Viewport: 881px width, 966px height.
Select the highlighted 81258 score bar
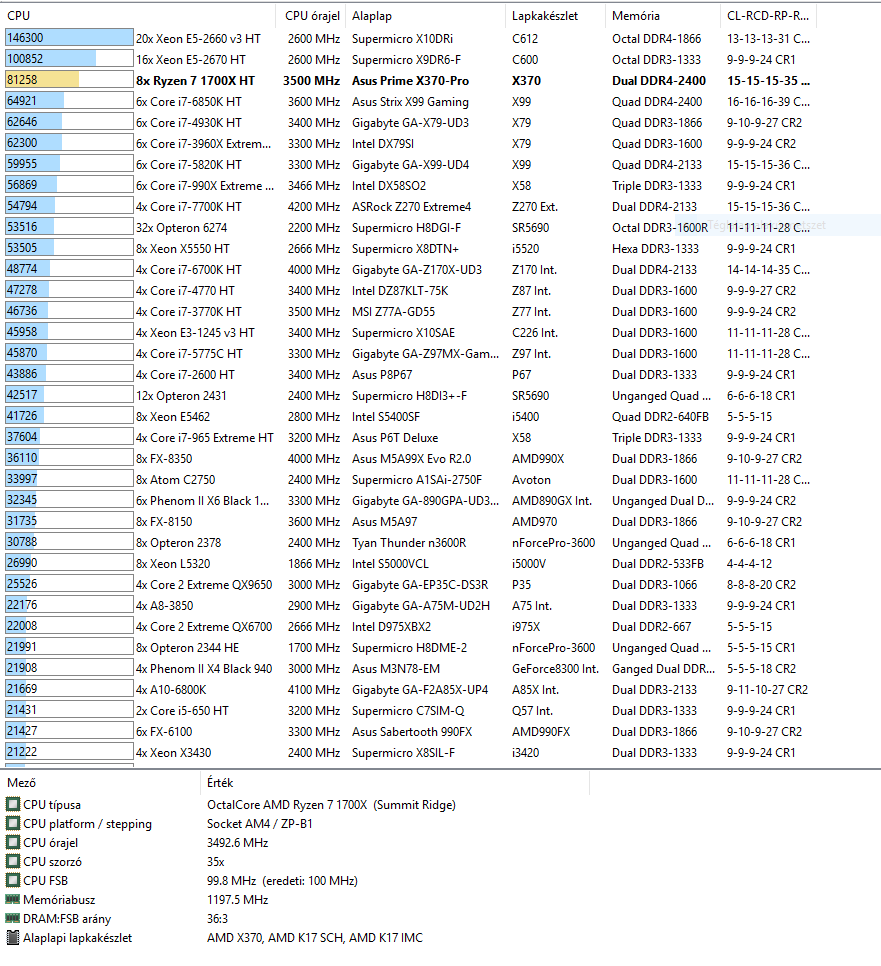click(69, 80)
